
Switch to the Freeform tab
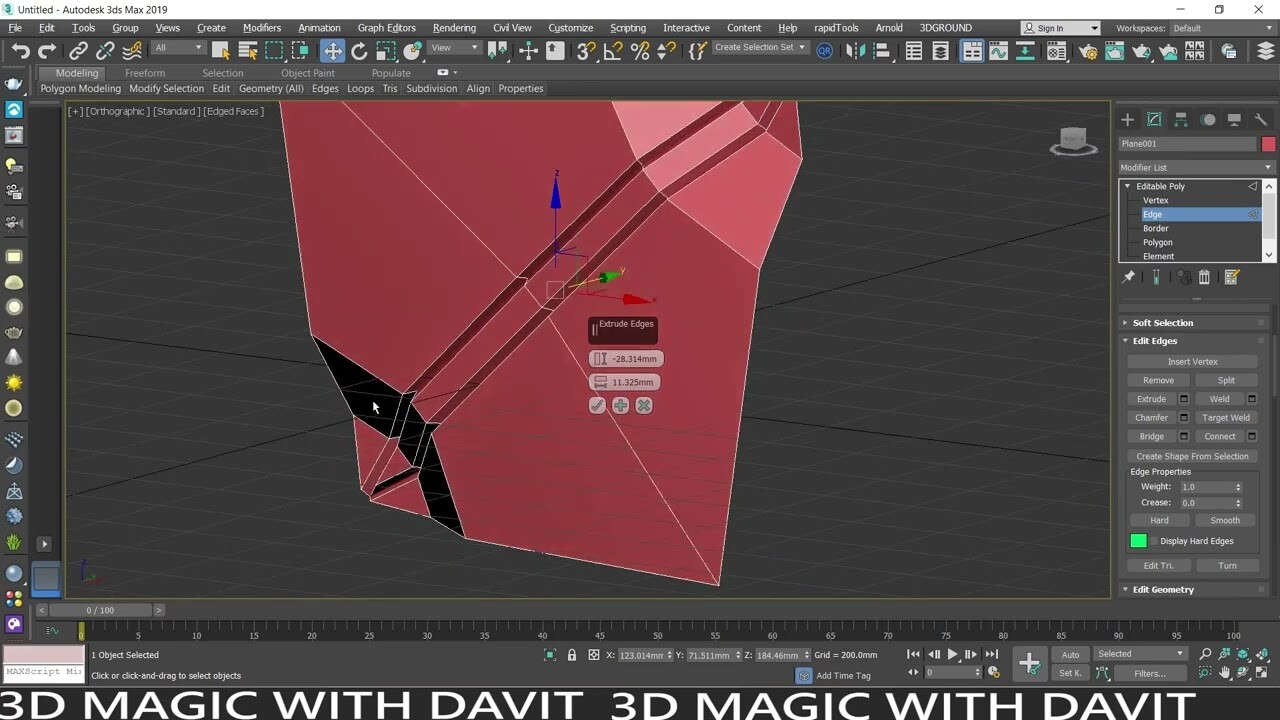point(146,73)
